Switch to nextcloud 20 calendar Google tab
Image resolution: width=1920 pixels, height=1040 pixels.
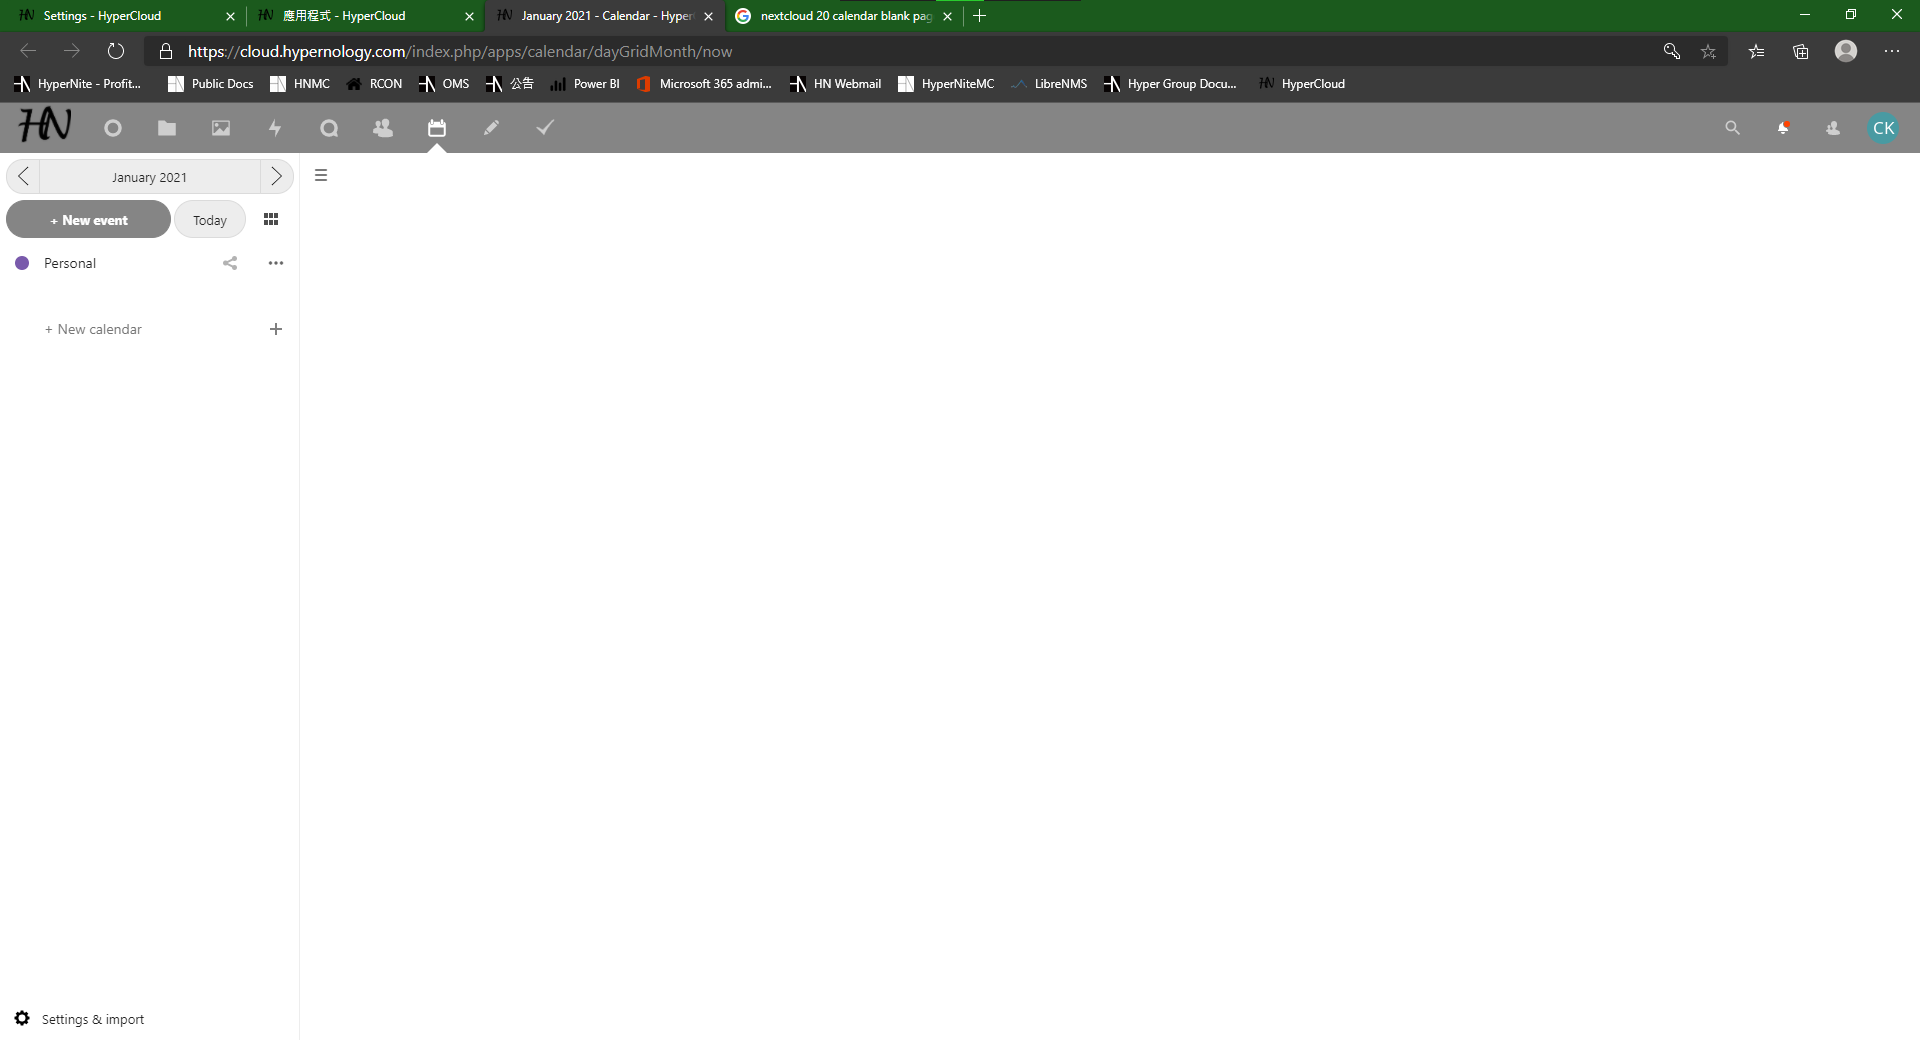click(845, 16)
